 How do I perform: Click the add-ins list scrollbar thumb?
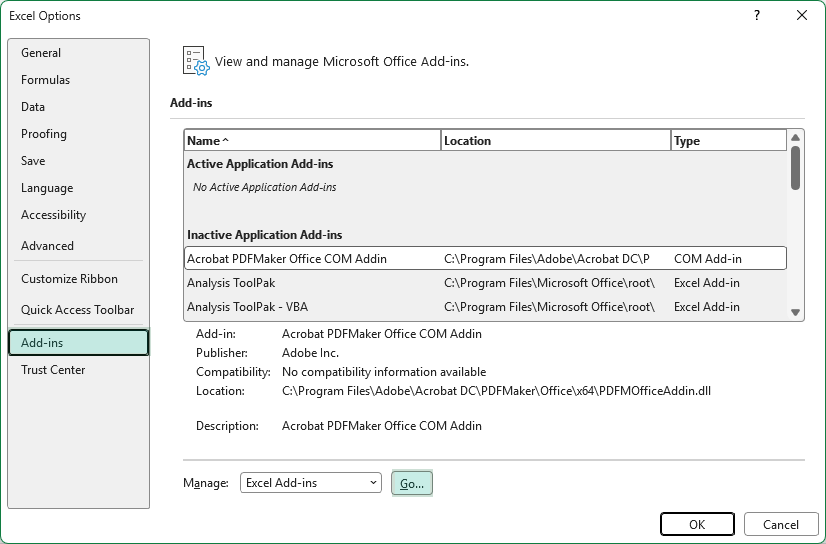[795, 168]
